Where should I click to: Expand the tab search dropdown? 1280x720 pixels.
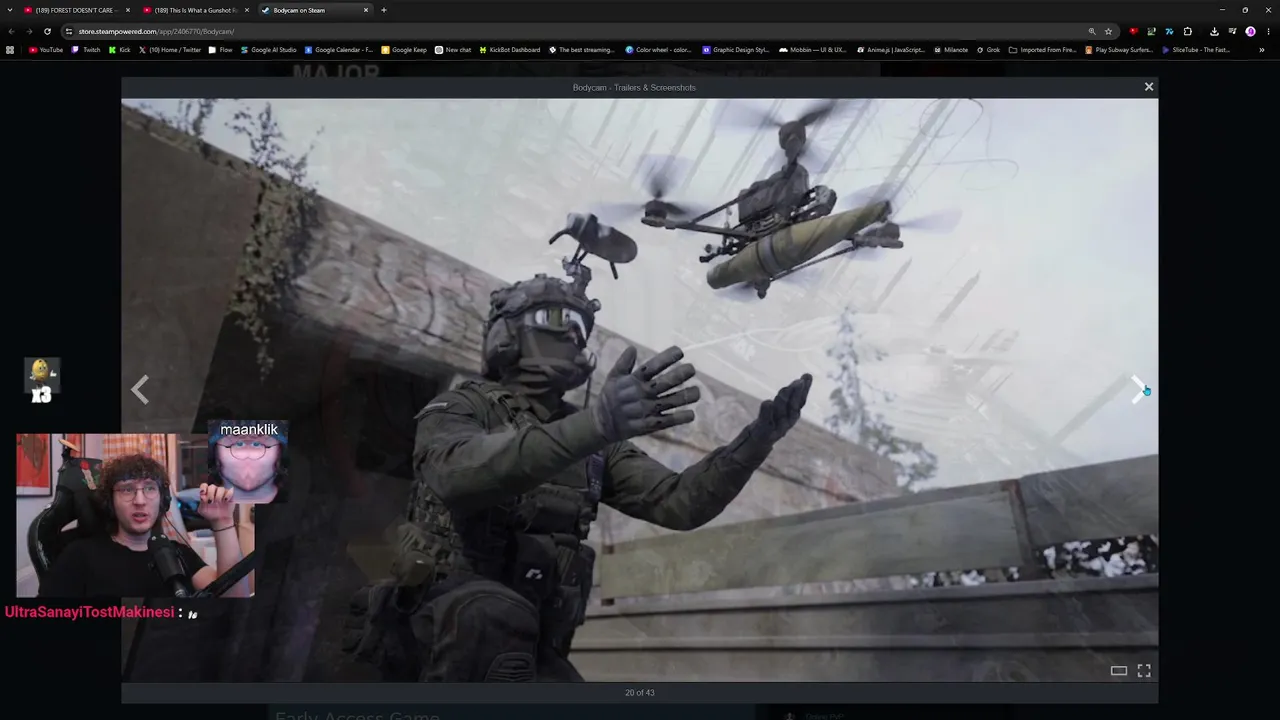pos(10,10)
